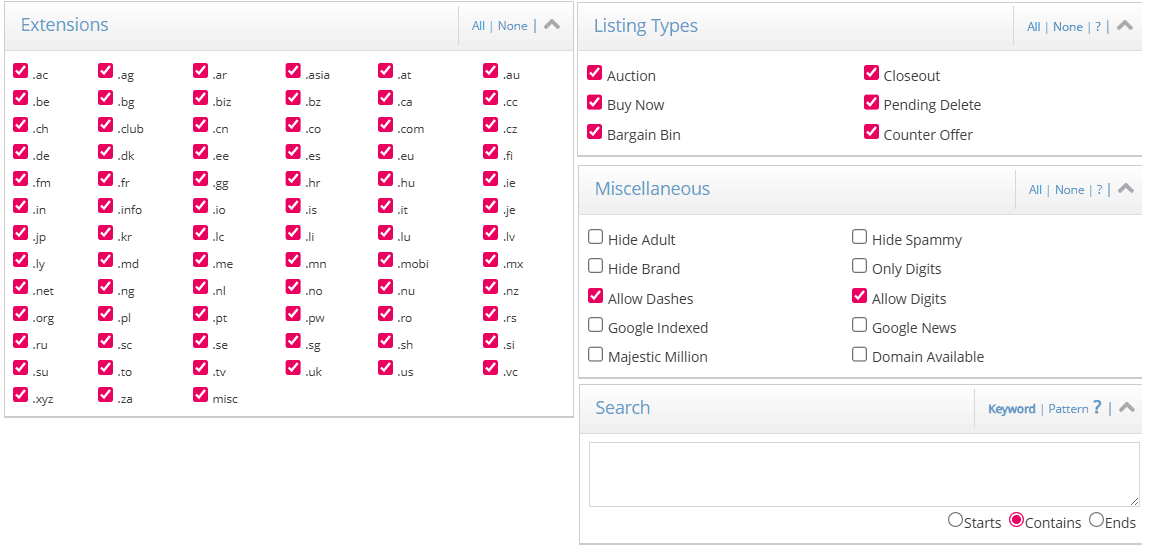This screenshot has width=1151, height=549.
Task: Select All in Miscellaneous panel
Action: (1035, 189)
